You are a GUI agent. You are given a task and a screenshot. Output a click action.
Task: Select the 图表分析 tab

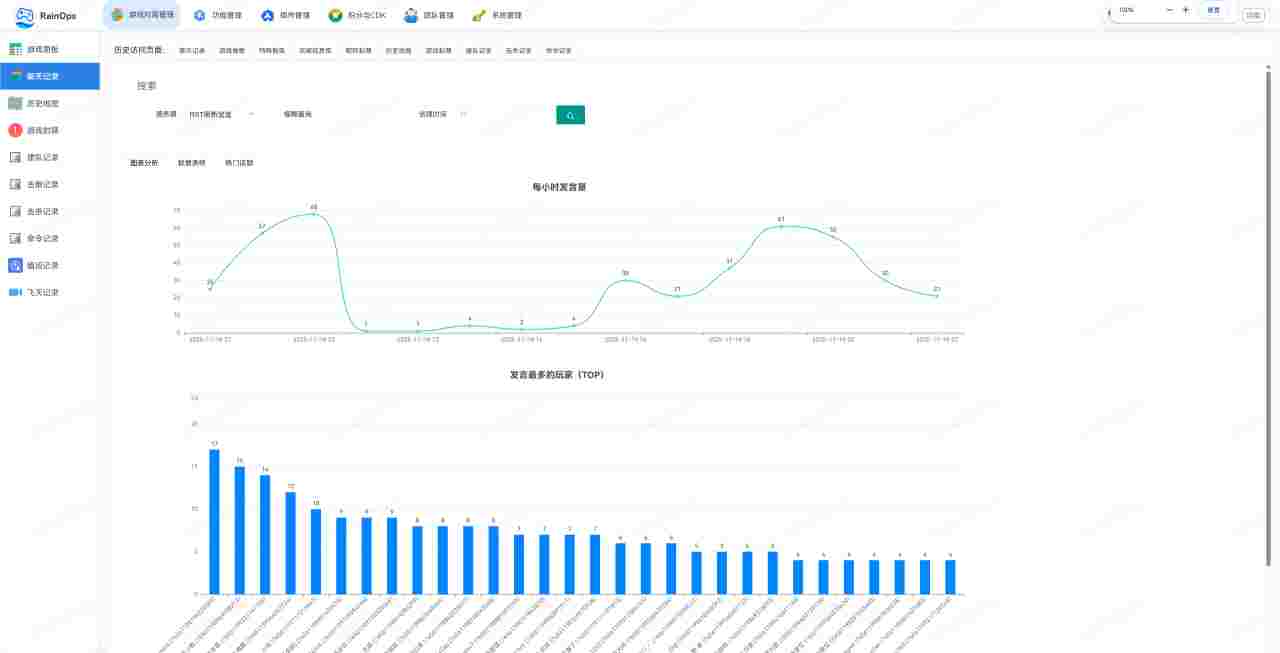point(144,162)
